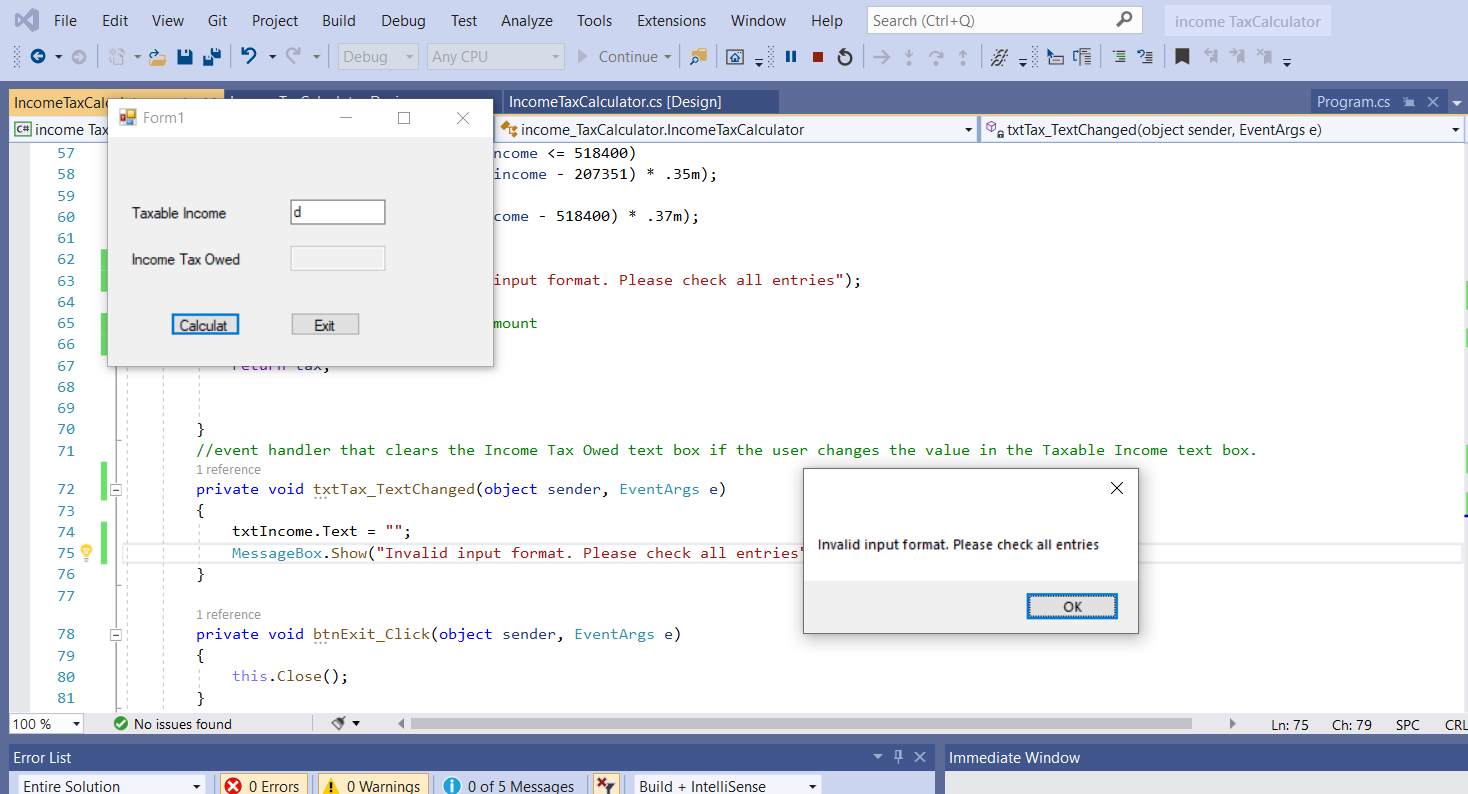This screenshot has height=794, width=1468.
Task: Restart the debugging session
Action: [x=845, y=57]
